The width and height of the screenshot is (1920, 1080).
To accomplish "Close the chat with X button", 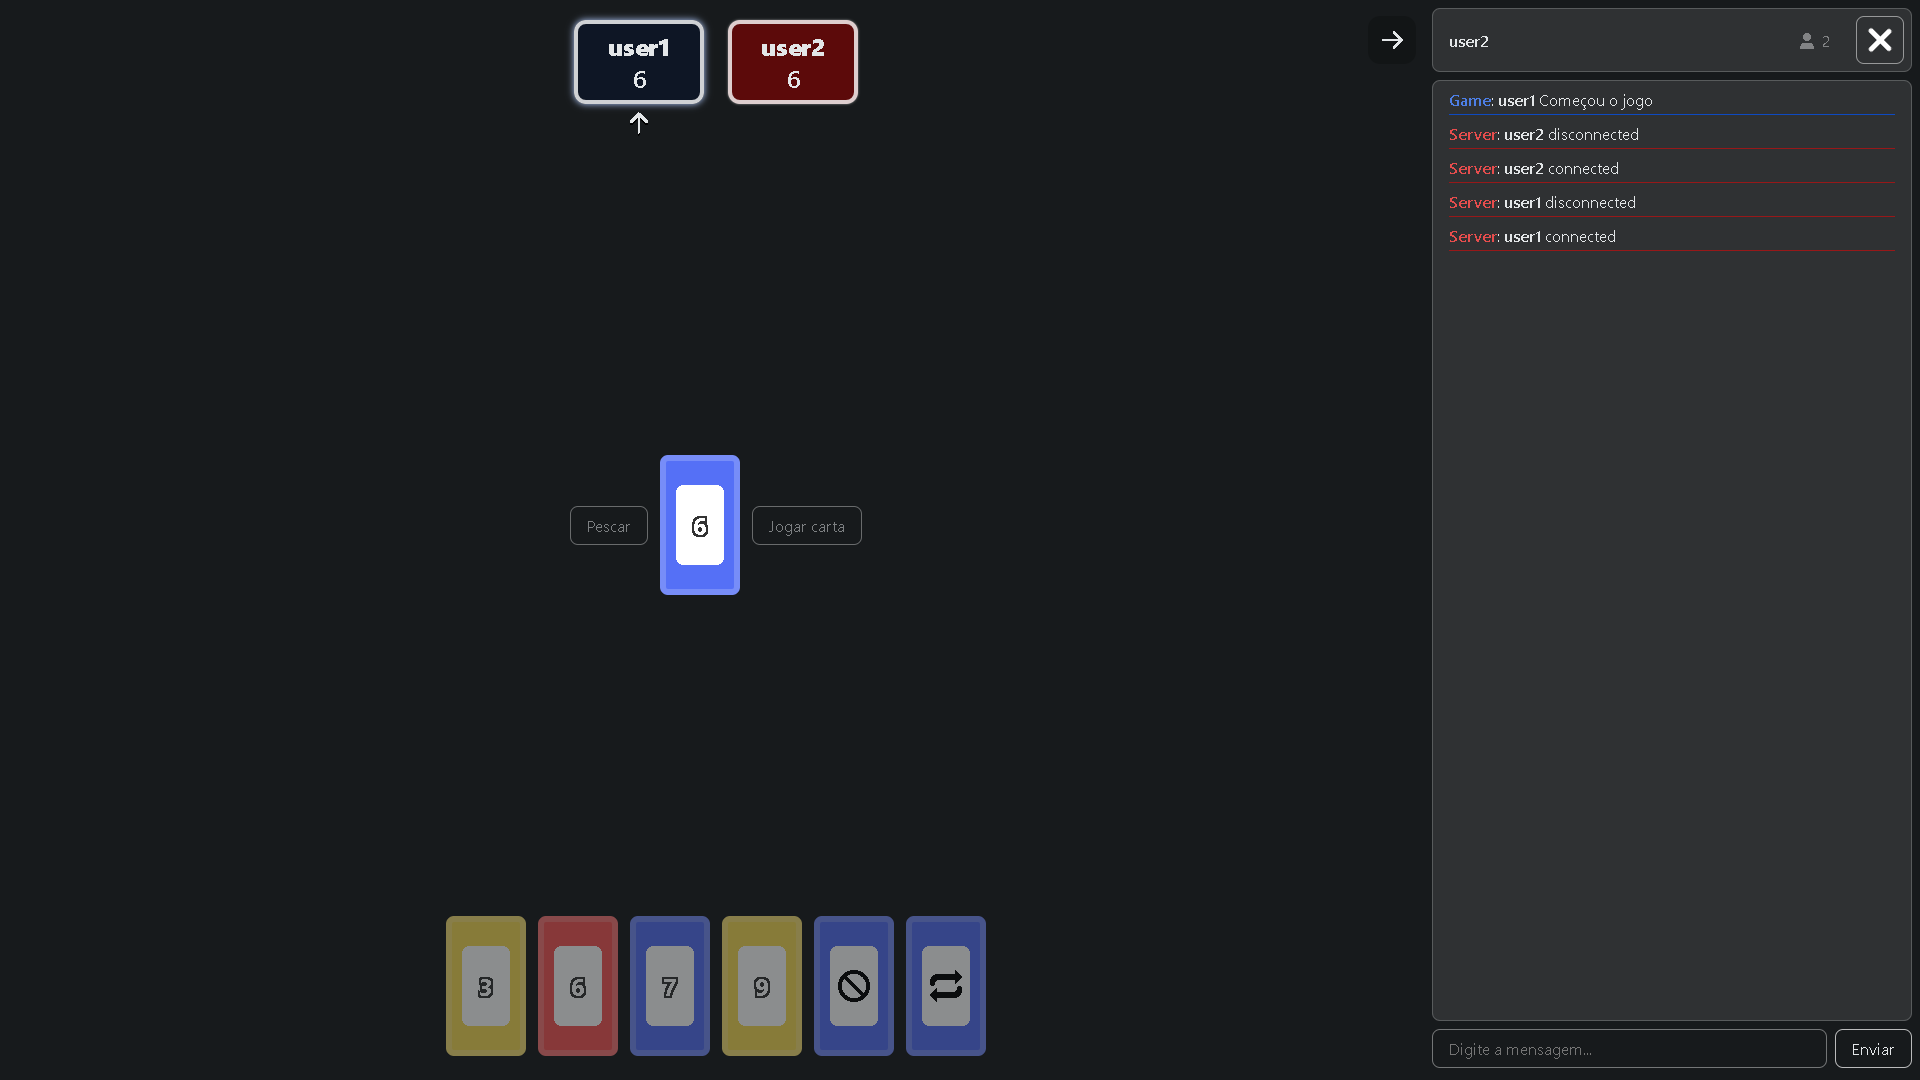I will point(1879,40).
